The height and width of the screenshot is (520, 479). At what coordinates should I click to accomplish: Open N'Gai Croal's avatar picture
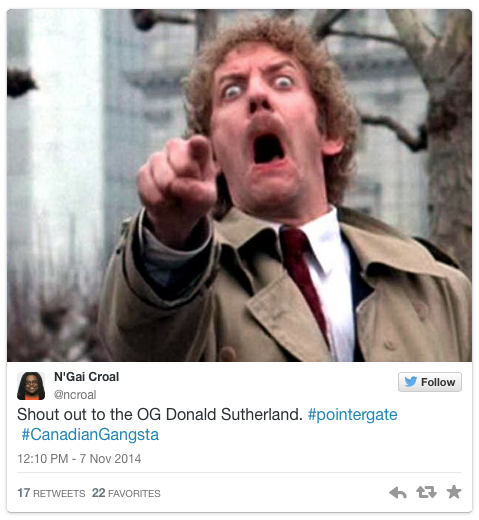[x=31, y=386]
